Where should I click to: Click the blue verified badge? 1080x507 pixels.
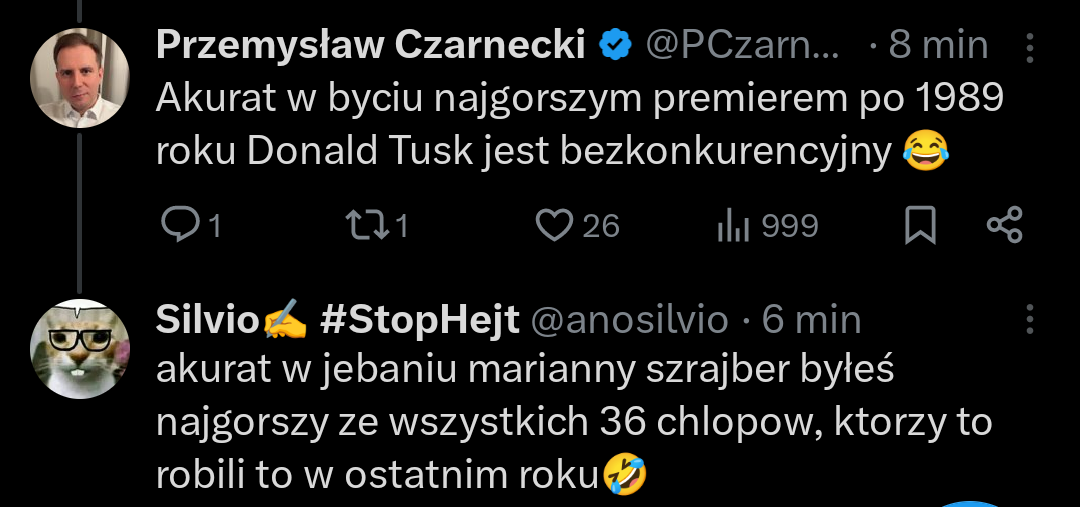click(x=615, y=45)
